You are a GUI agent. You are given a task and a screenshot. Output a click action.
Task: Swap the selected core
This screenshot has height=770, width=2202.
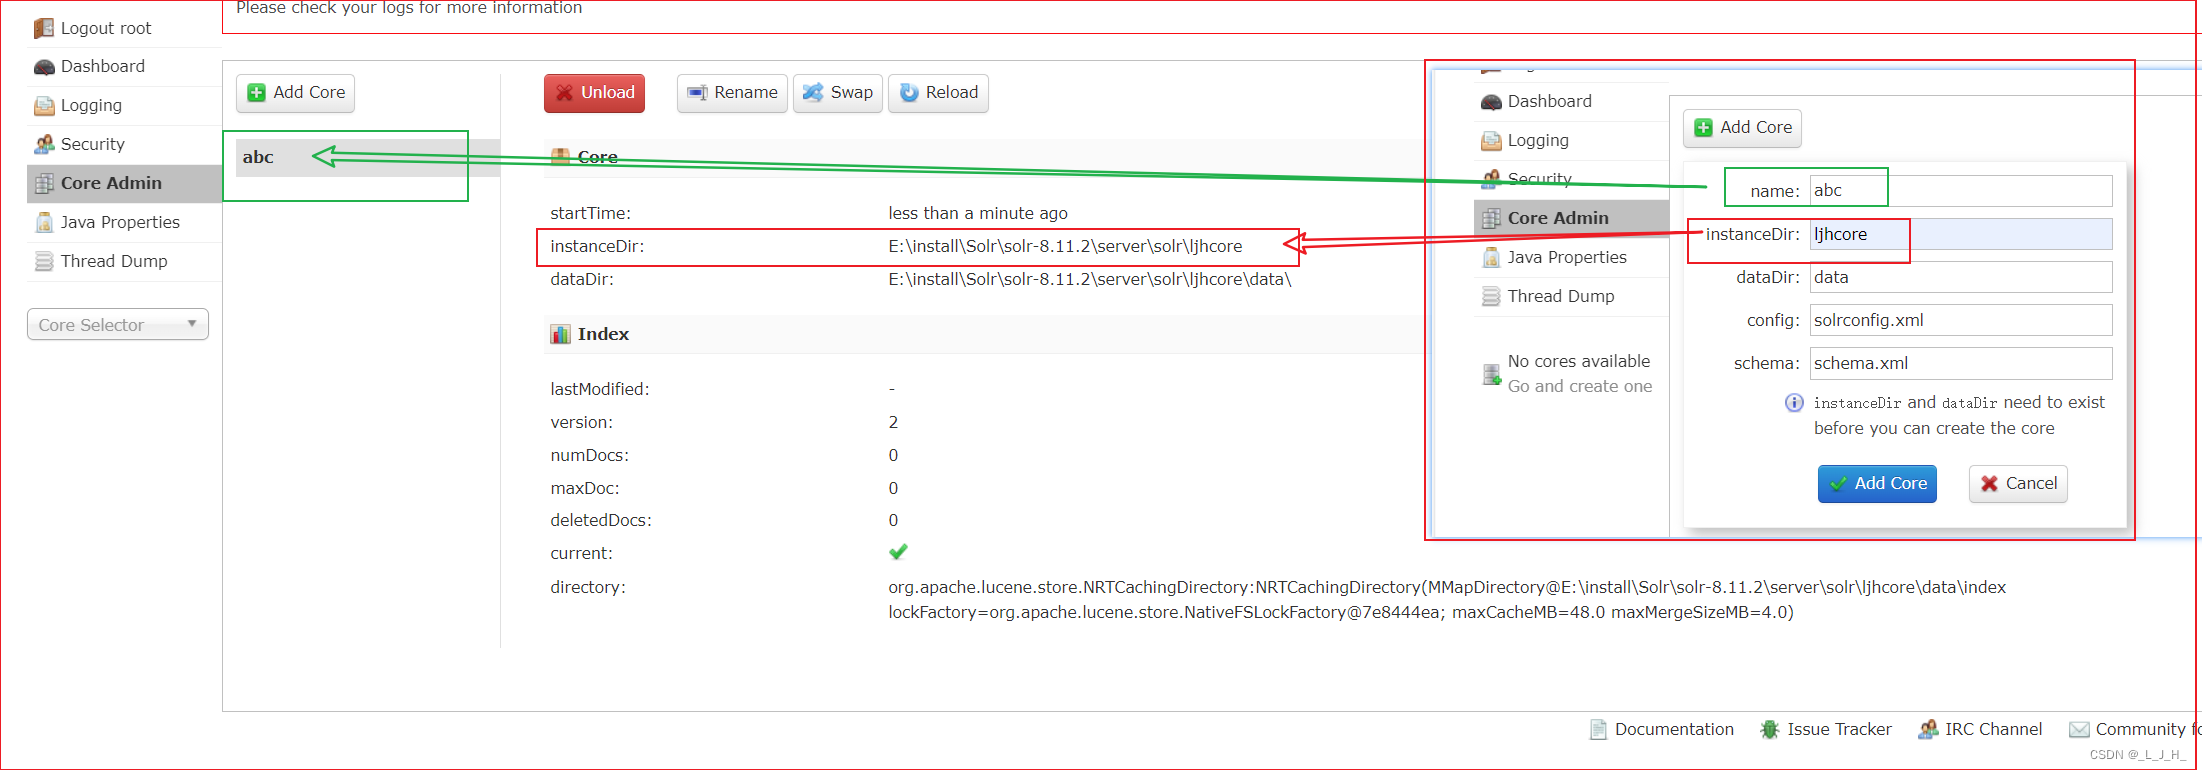[x=838, y=93]
